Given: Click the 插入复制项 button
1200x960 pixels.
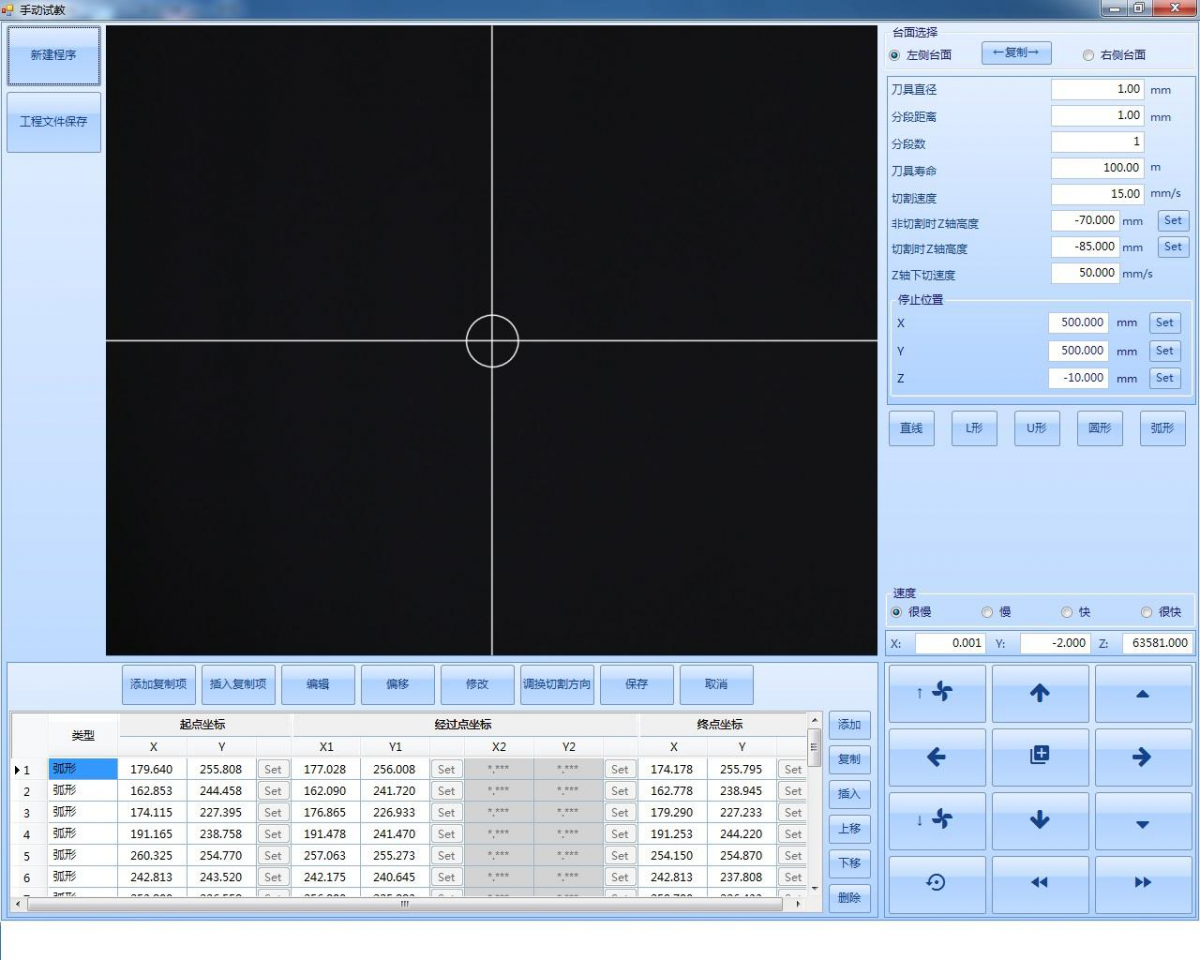Looking at the screenshot, I should pyautogui.click(x=238, y=685).
